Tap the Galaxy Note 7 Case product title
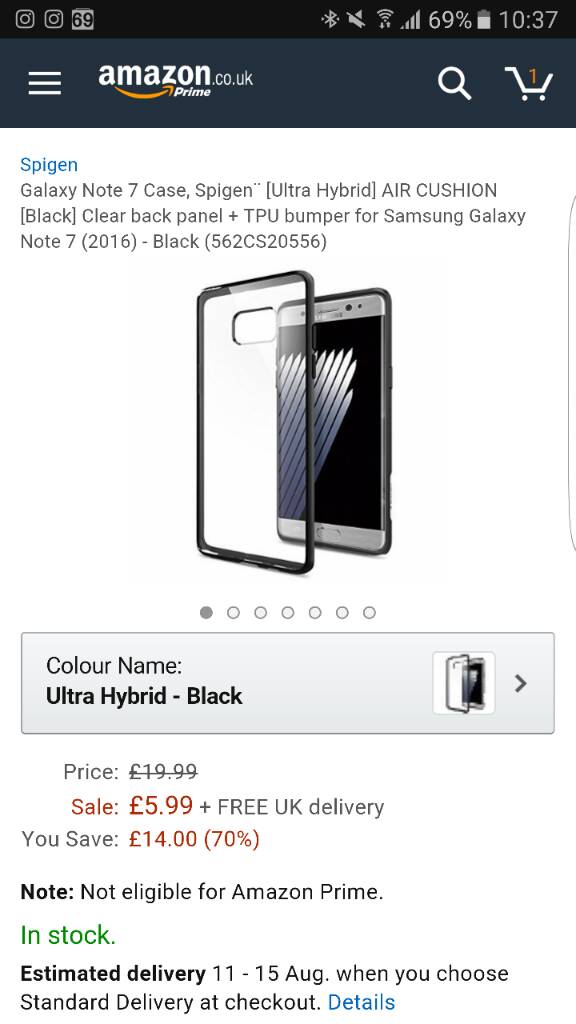This screenshot has height=1024, width=576. pyautogui.click(x=273, y=216)
